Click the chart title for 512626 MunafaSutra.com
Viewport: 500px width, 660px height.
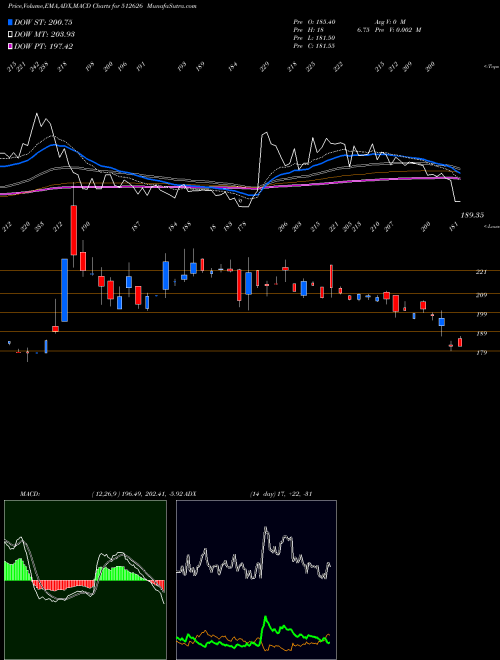coord(102,6)
